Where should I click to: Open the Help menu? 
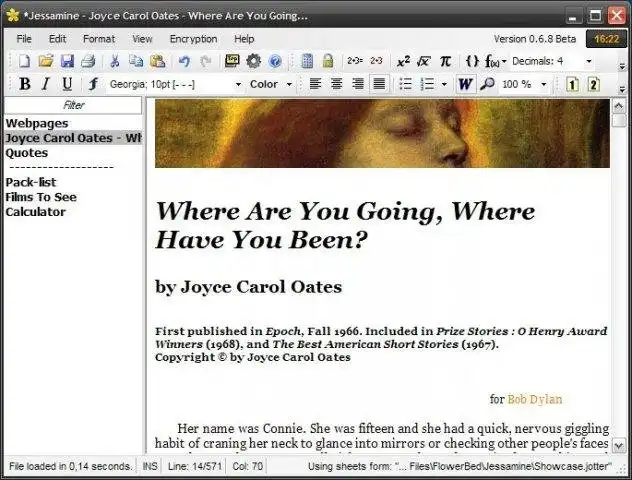click(x=244, y=39)
